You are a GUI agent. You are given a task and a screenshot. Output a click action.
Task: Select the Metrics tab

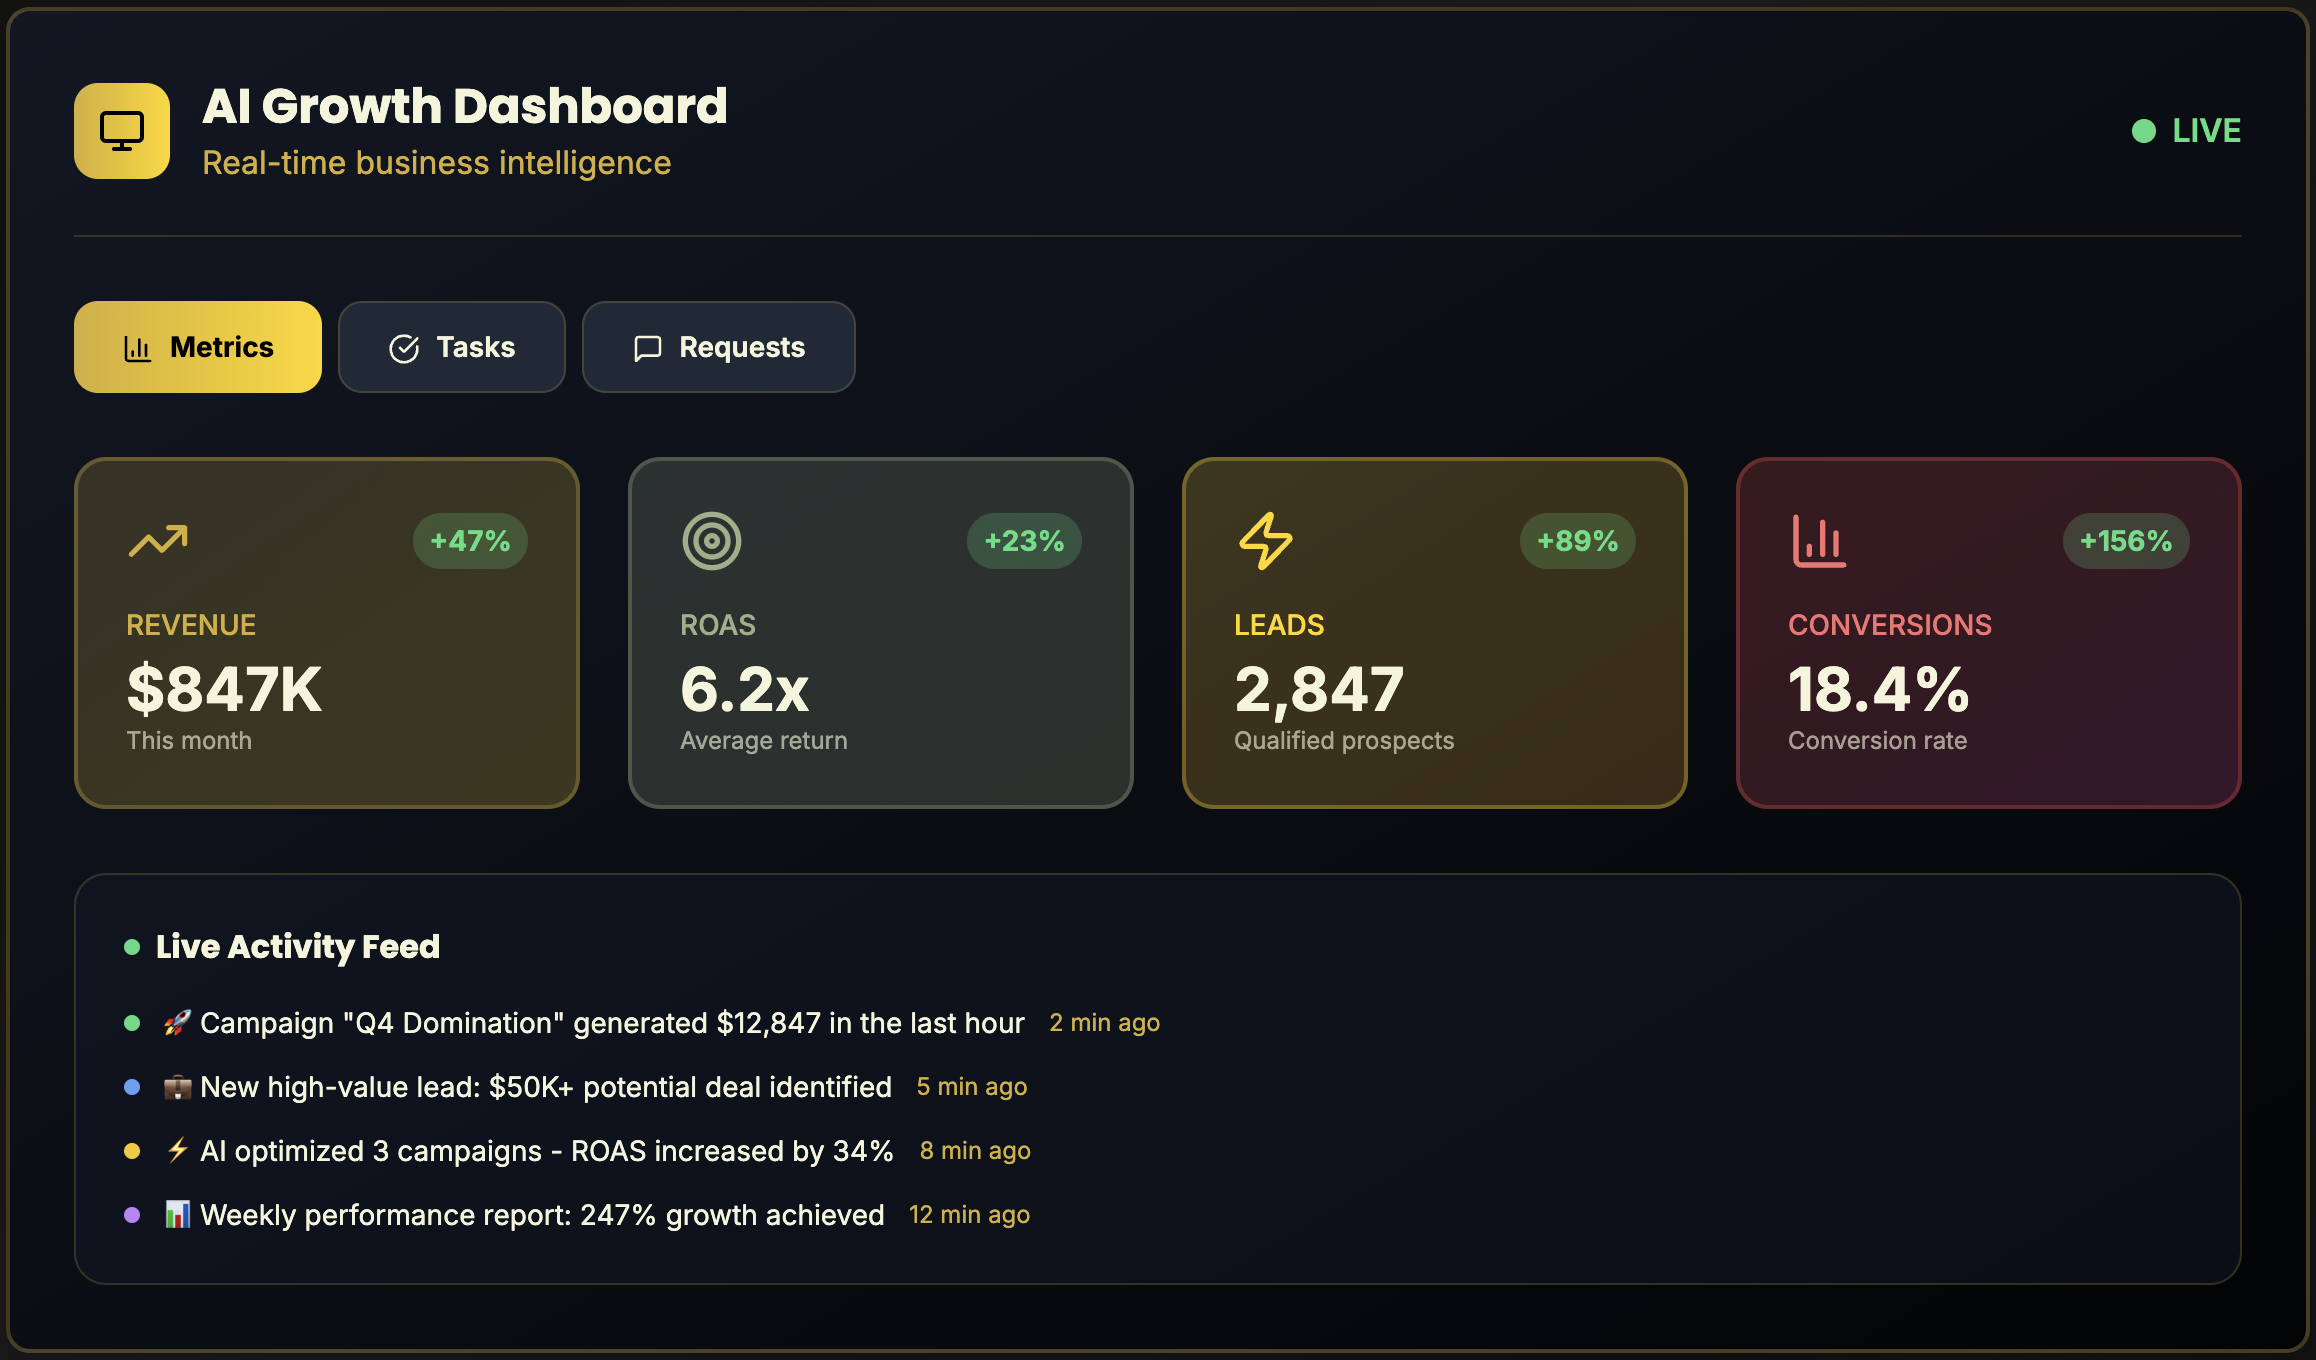198,347
